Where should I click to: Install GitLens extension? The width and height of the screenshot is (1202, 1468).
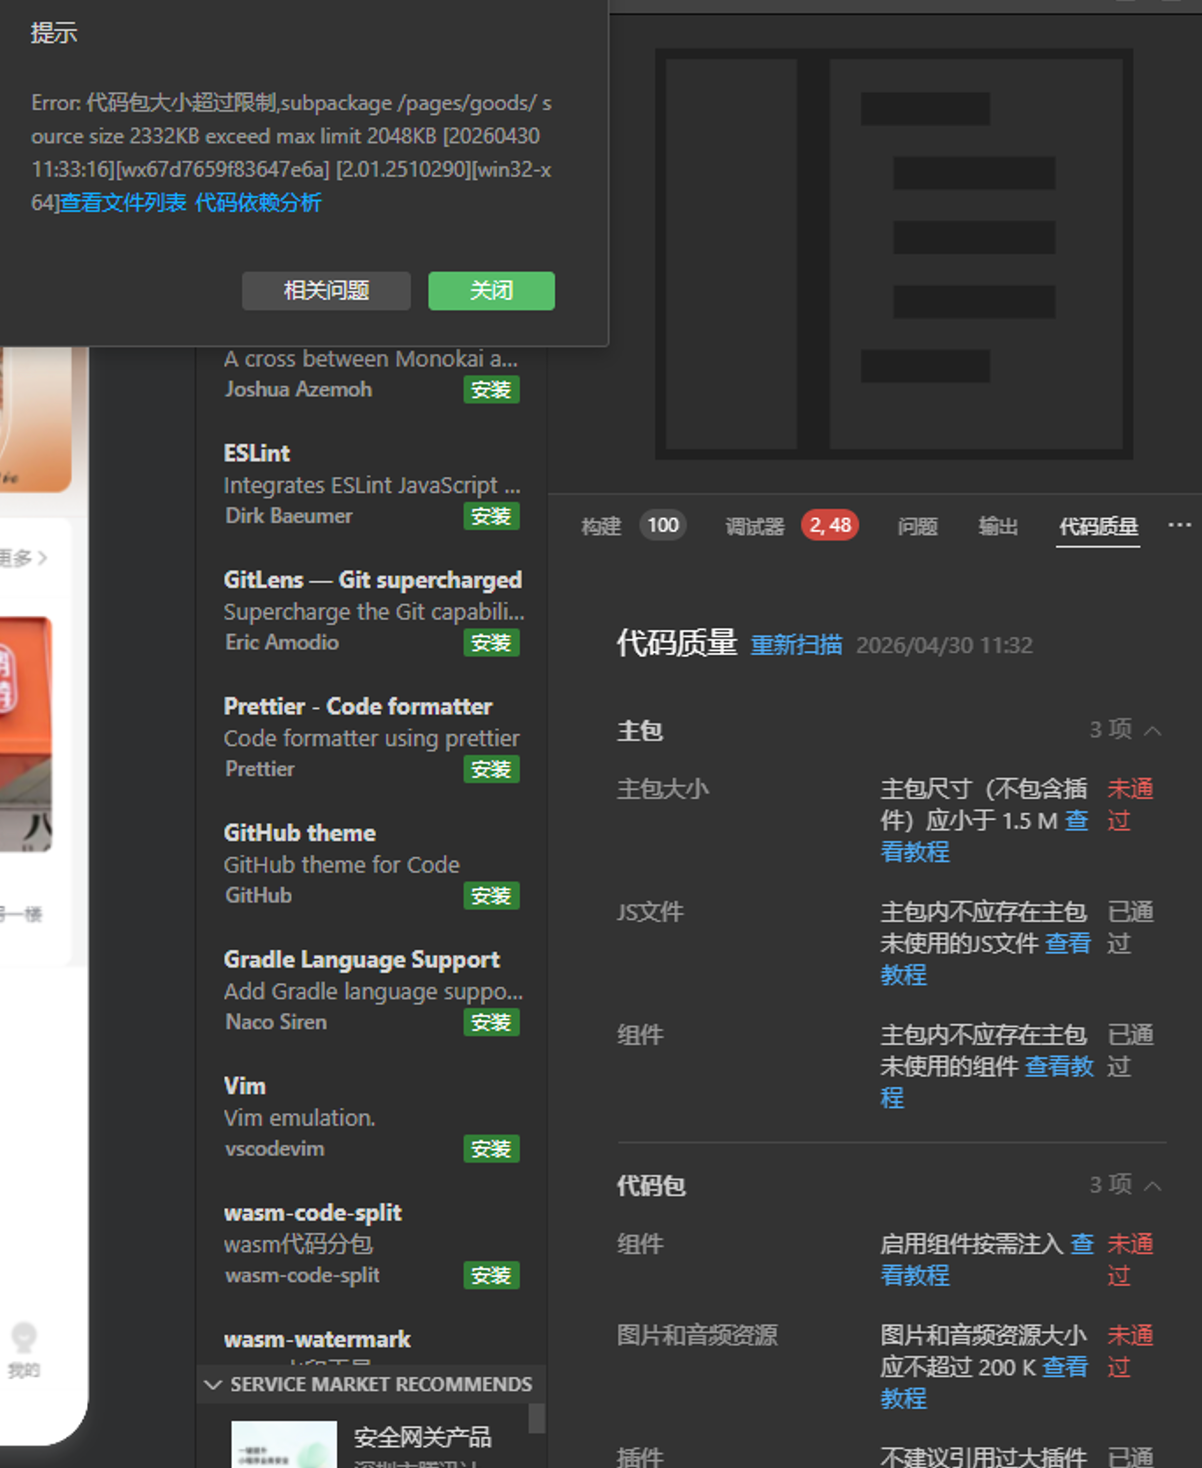pos(491,643)
